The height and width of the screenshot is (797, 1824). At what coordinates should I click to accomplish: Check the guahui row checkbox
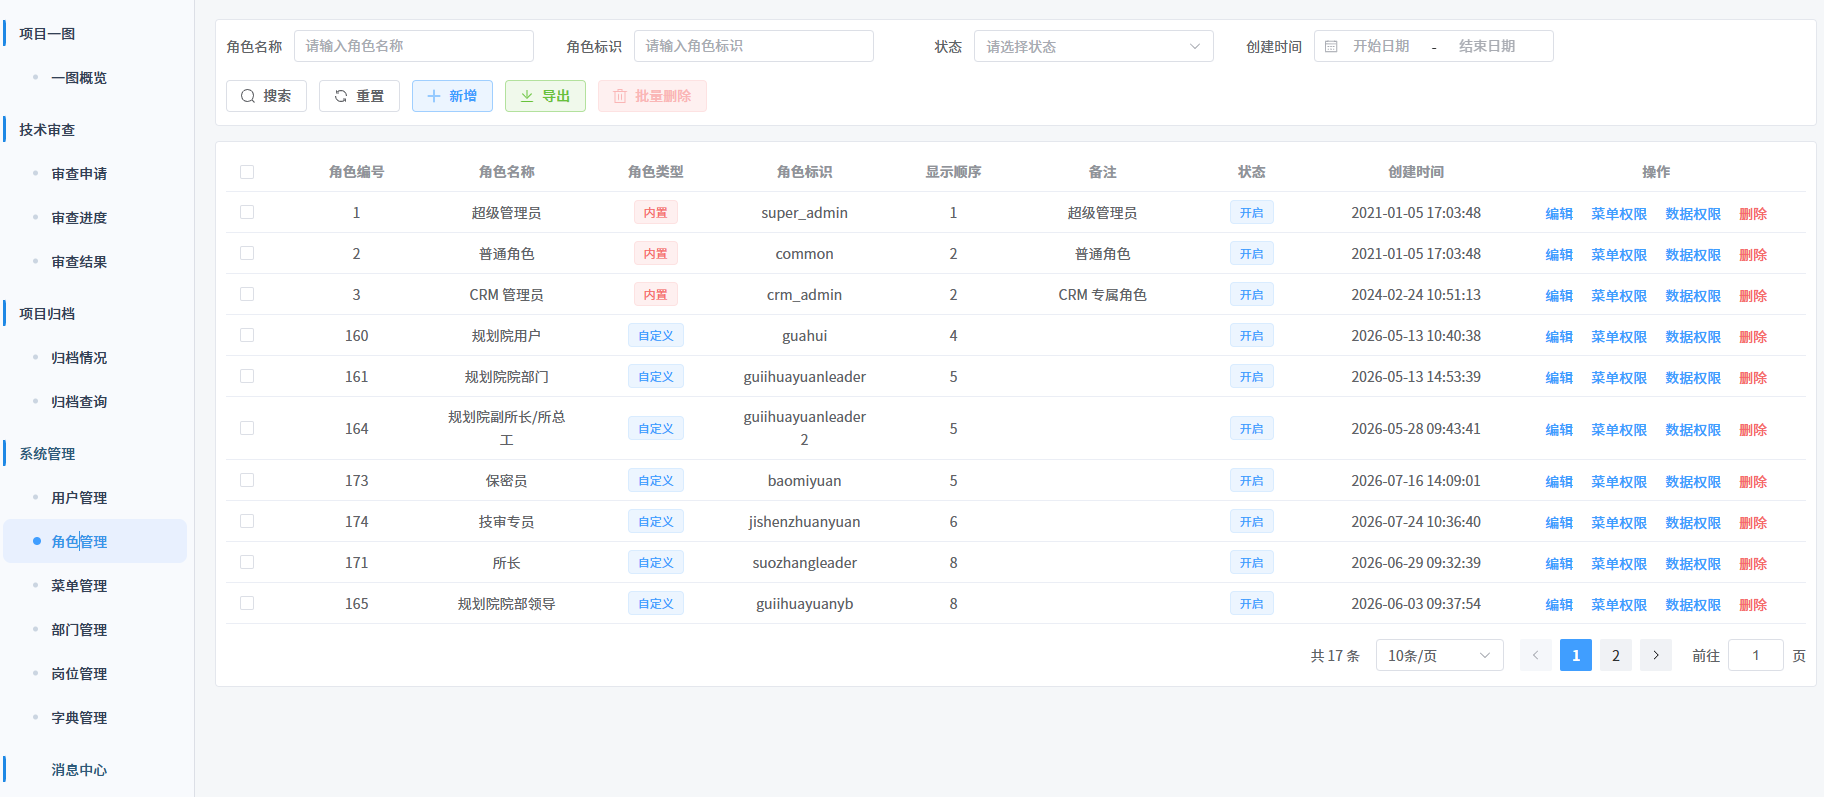click(247, 335)
